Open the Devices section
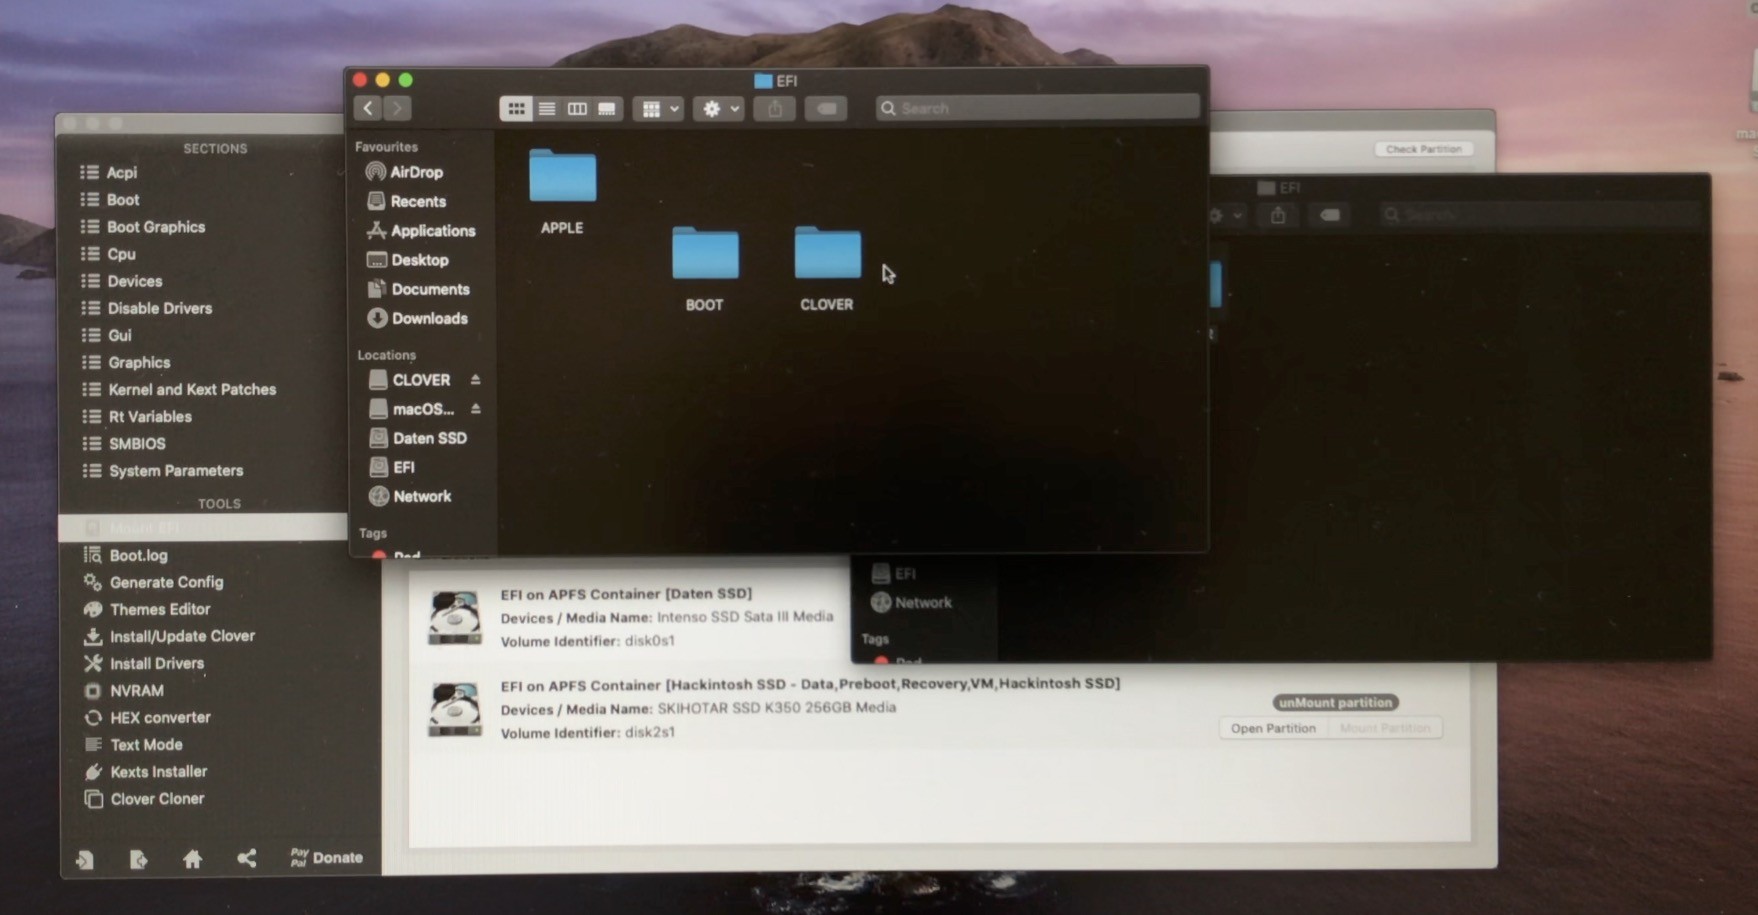This screenshot has width=1758, height=915. [122, 281]
